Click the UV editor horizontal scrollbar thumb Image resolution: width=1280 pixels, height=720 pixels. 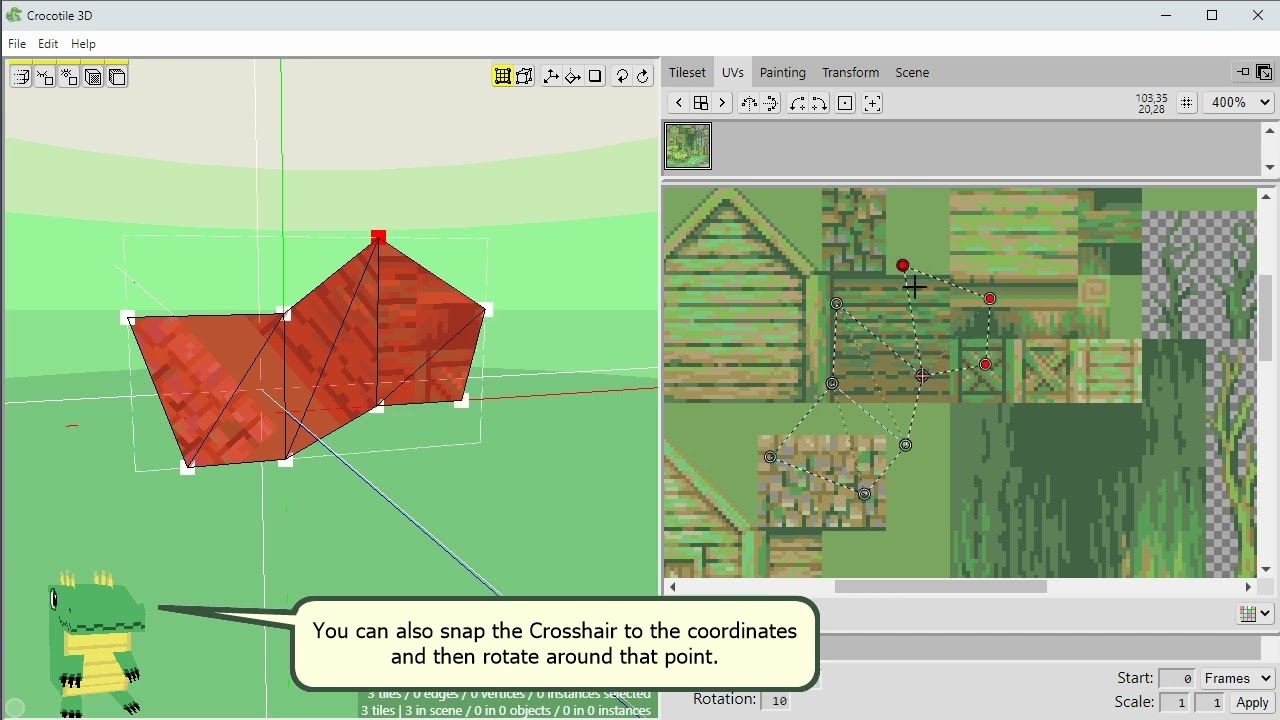(x=940, y=587)
